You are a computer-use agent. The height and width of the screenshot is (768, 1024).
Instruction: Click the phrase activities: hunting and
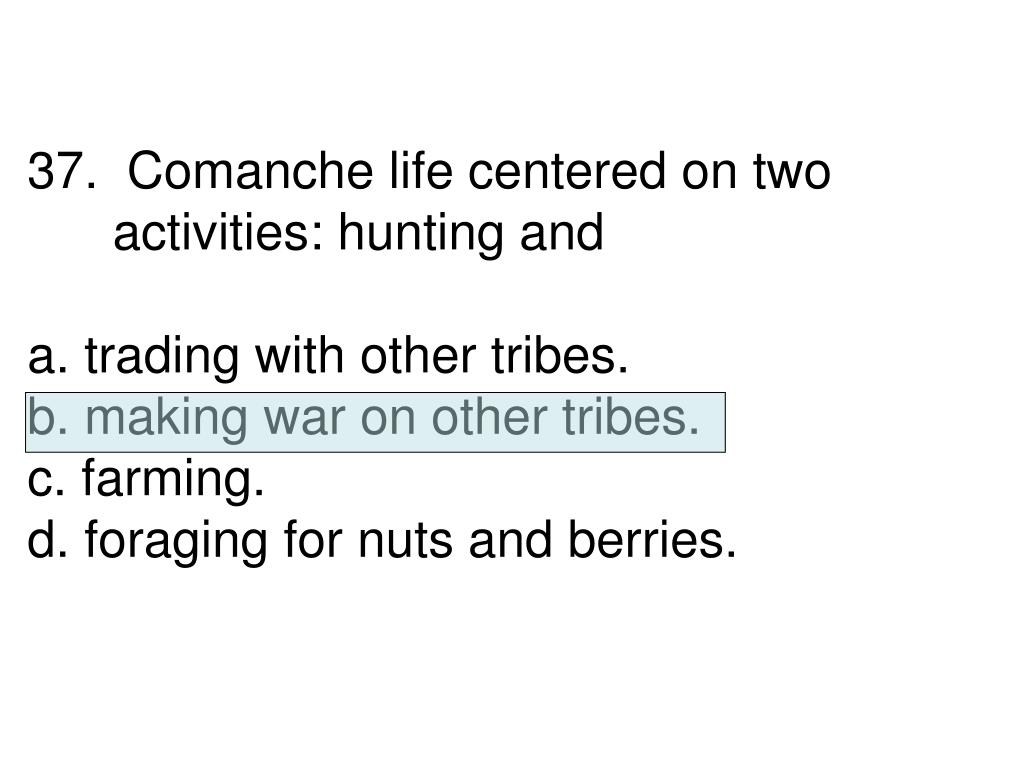tap(359, 234)
